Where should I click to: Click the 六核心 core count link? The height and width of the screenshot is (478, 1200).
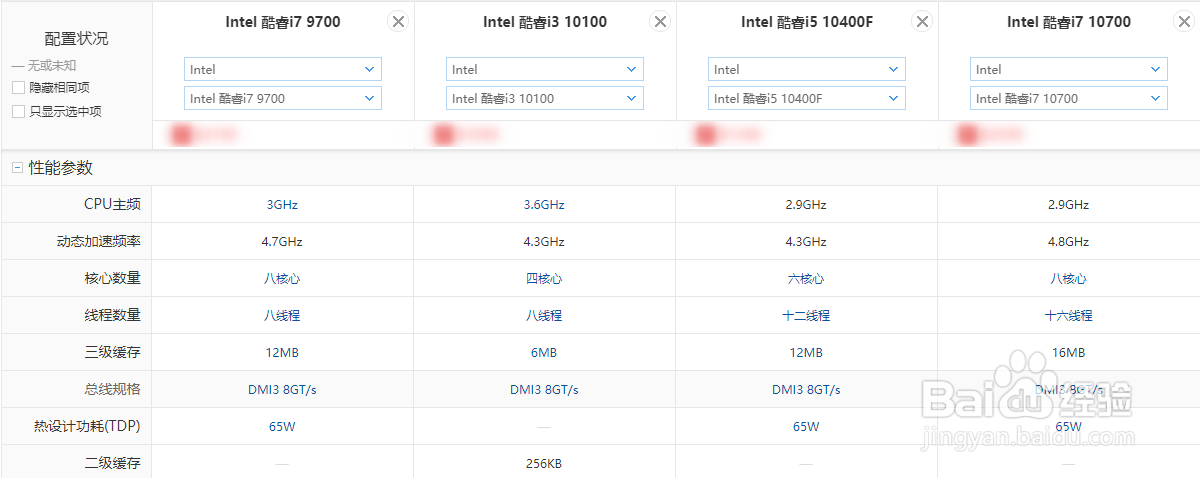click(x=806, y=279)
